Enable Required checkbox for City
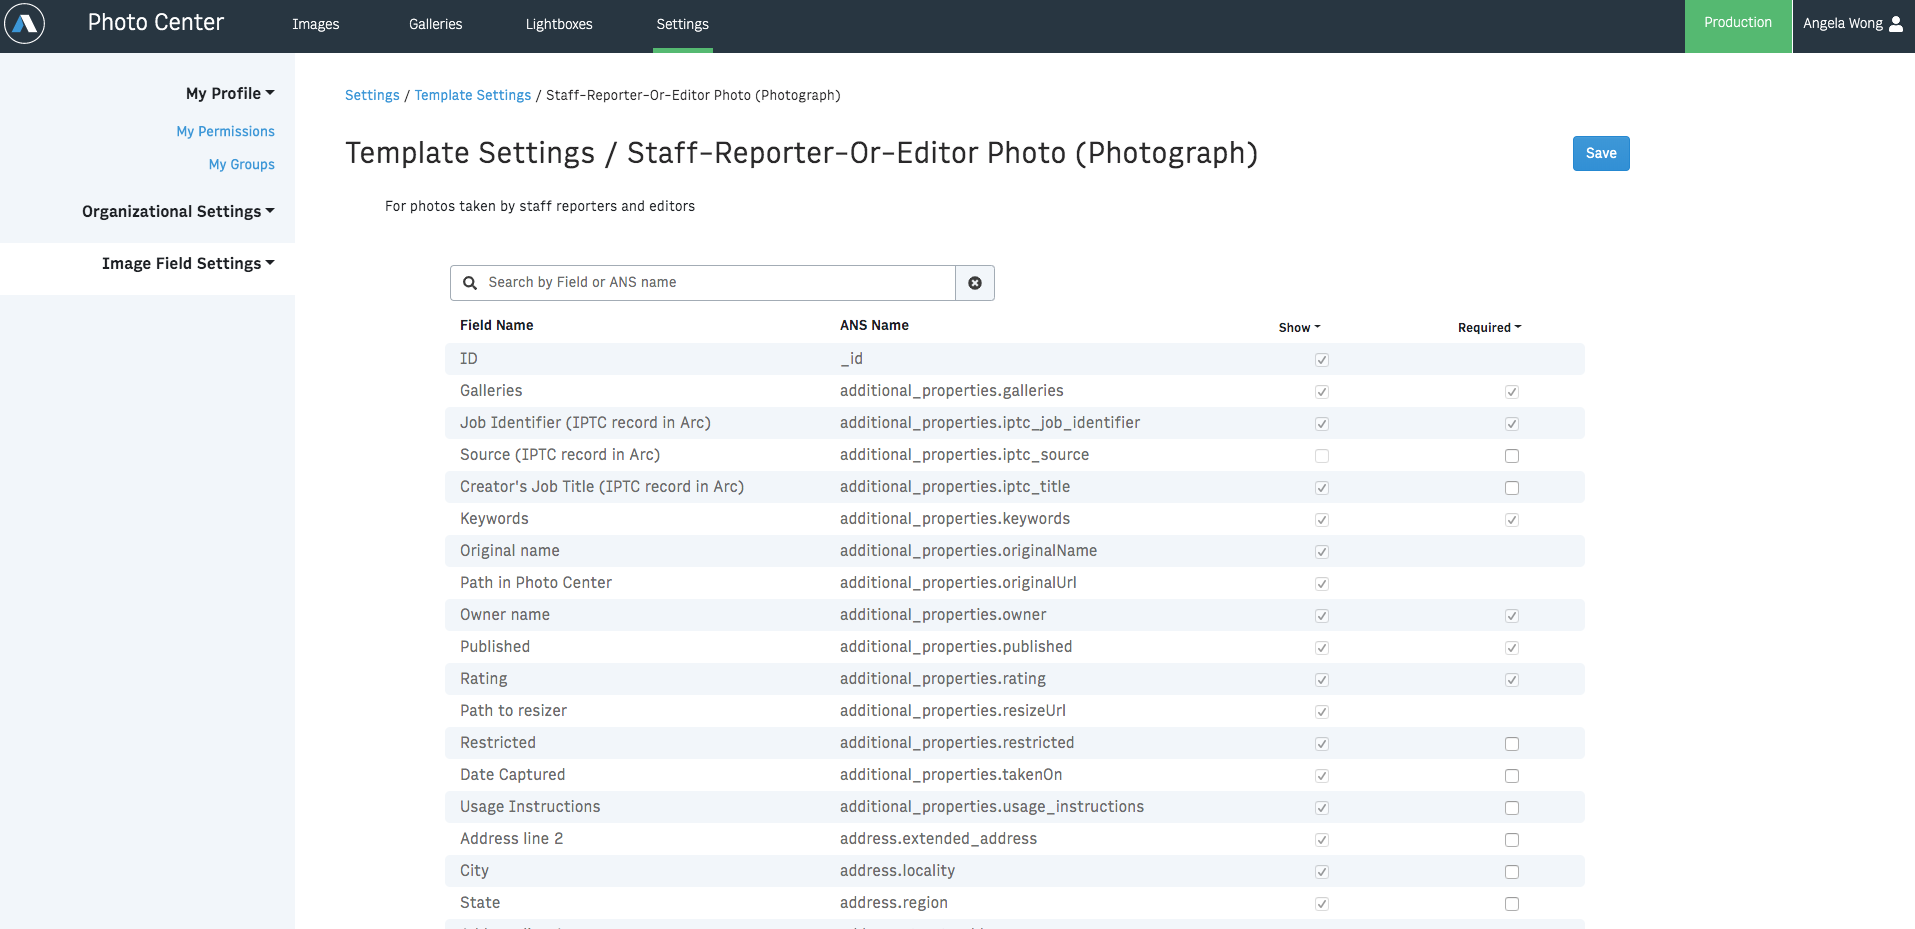The width and height of the screenshot is (1915, 929). tap(1512, 872)
